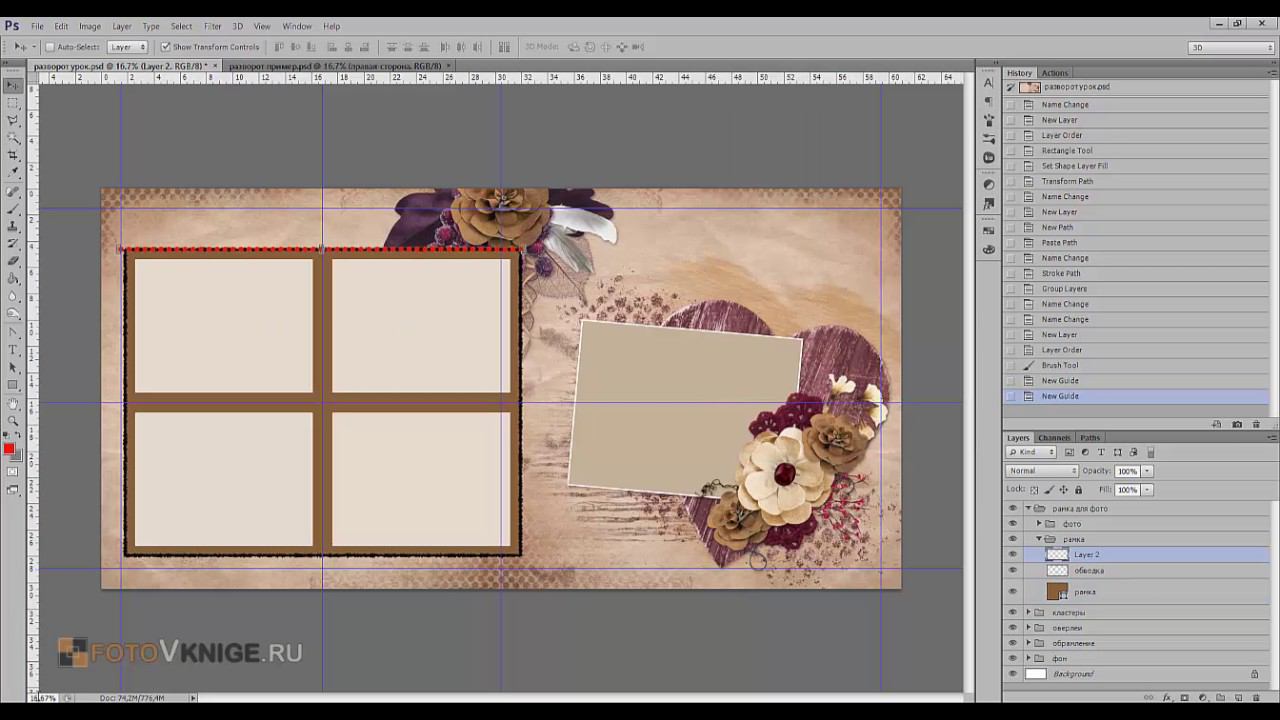Choose the Zoom magnifier tool

[13, 420]
